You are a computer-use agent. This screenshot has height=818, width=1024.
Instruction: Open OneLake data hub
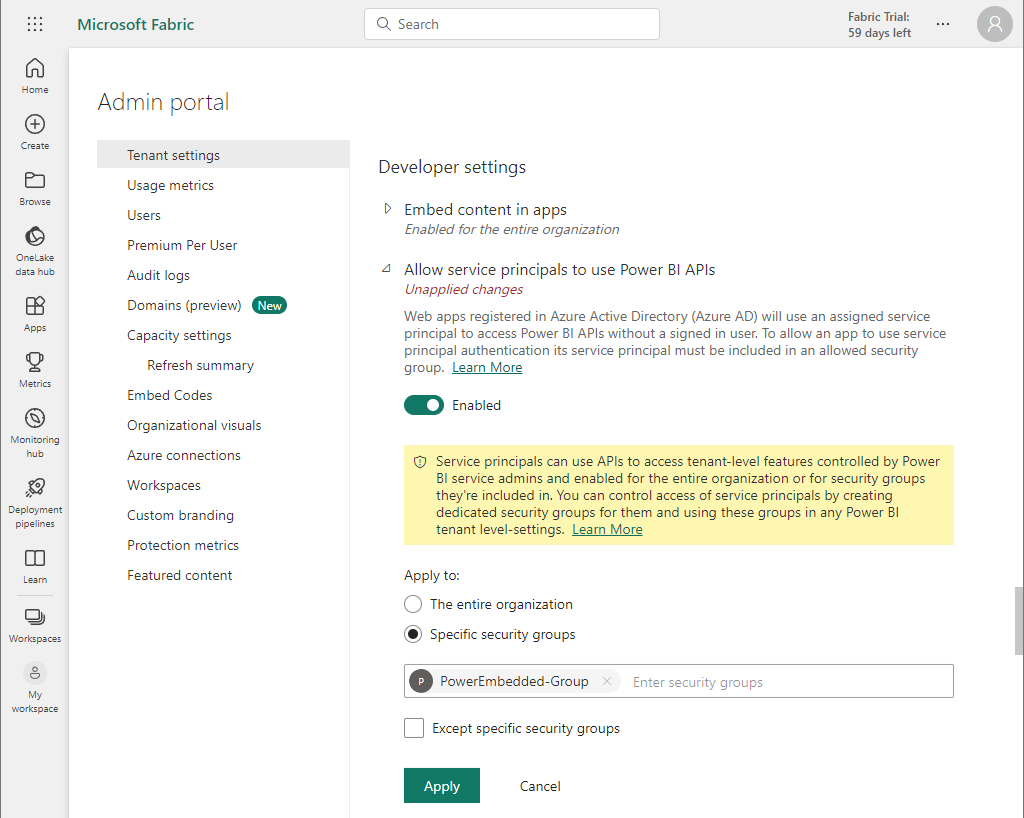(35, 250)
